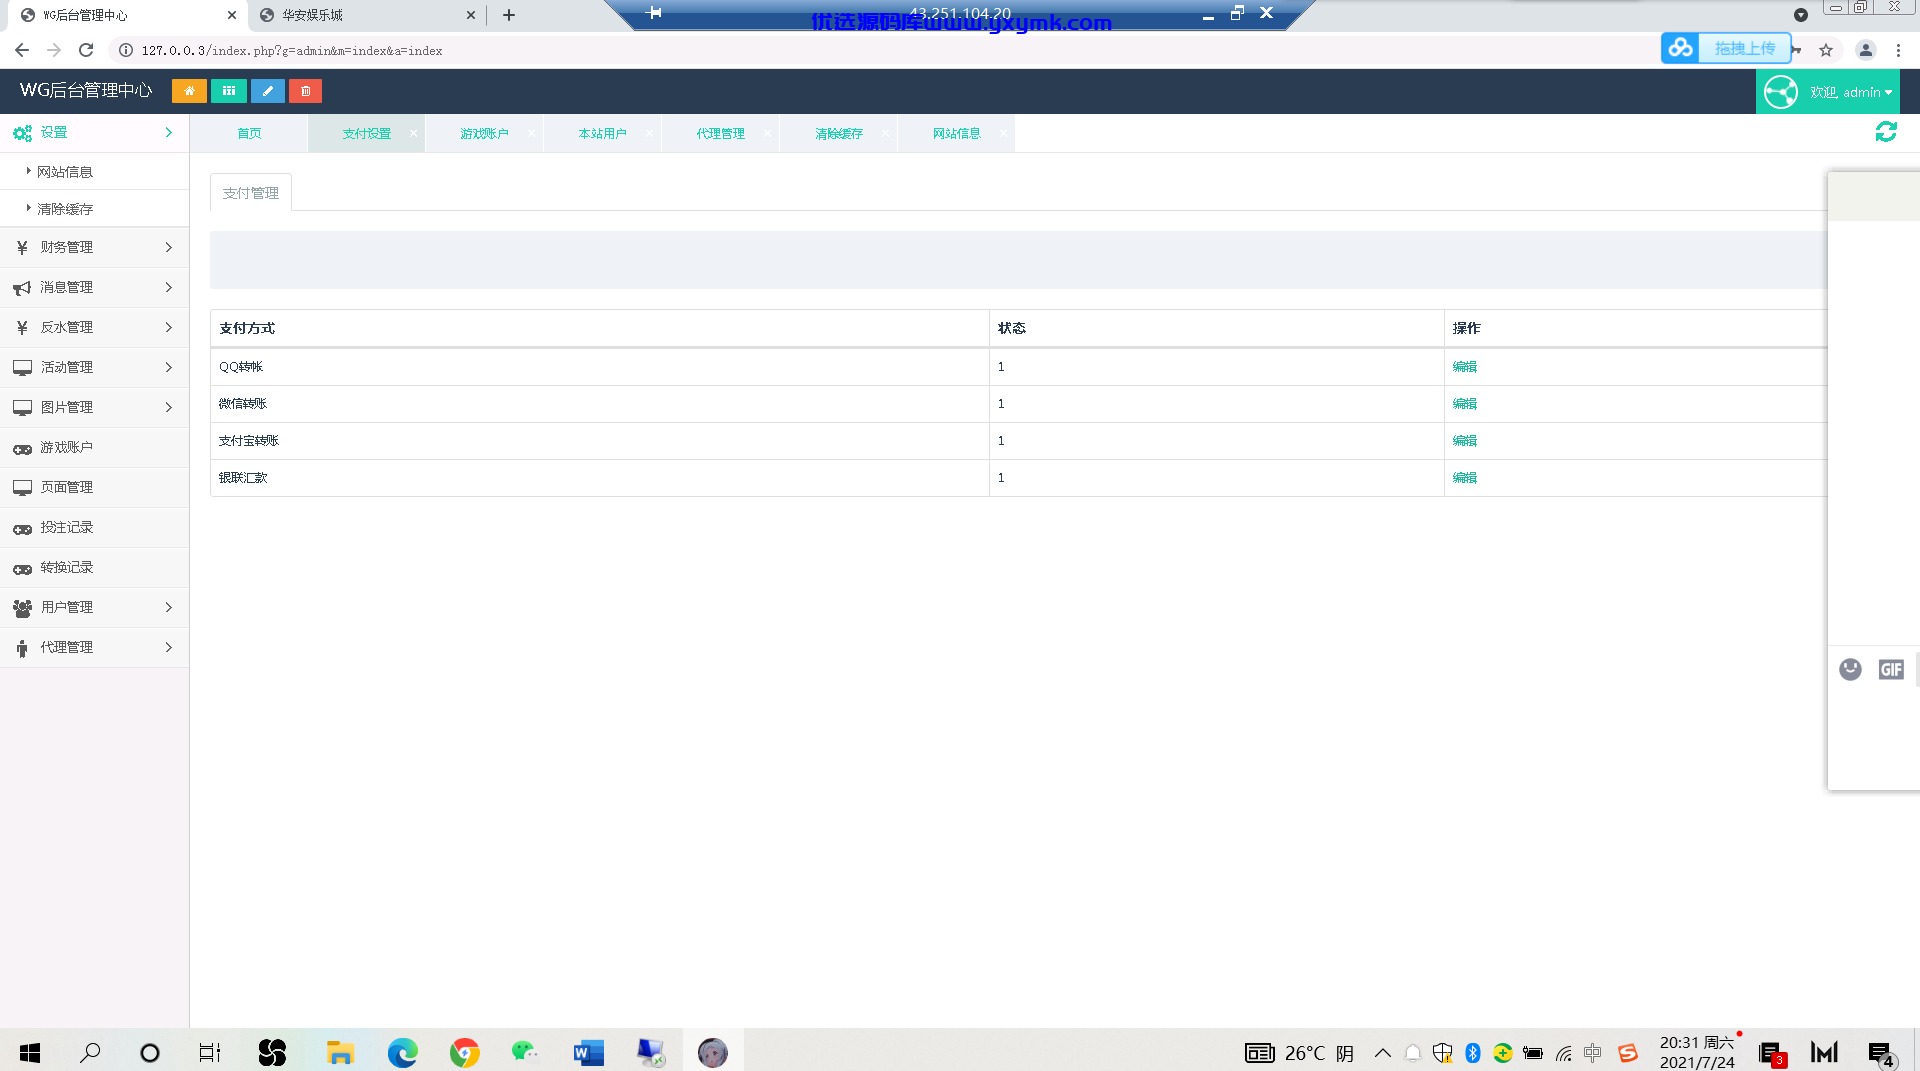The height and width of the screenshot is (1071, 1920).
Task: Bookmark this page with the star icon
Action: (1826, 50)
